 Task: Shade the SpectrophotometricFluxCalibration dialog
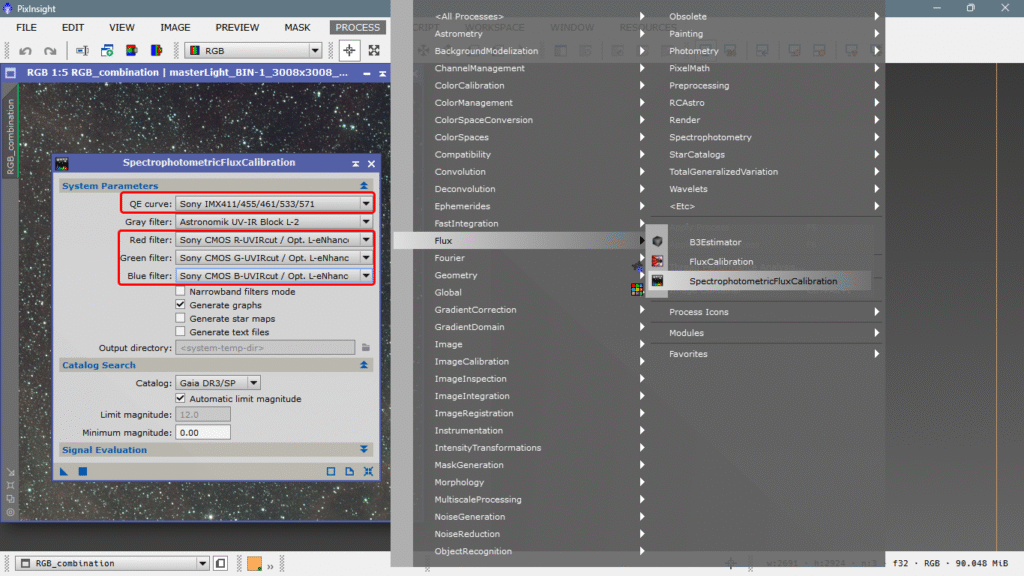pyautogui.click(x=356, y=163)
